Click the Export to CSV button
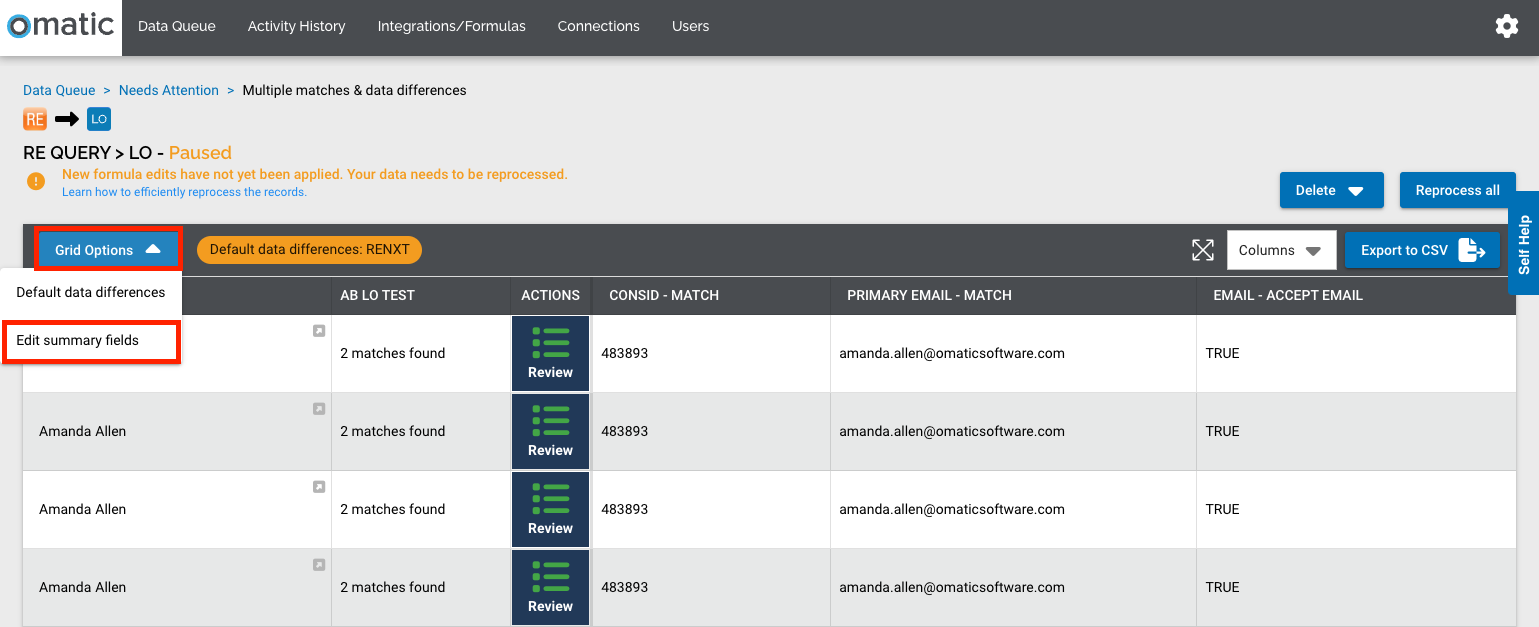This screenshot has width=1539, height=627. [1422, 250]
